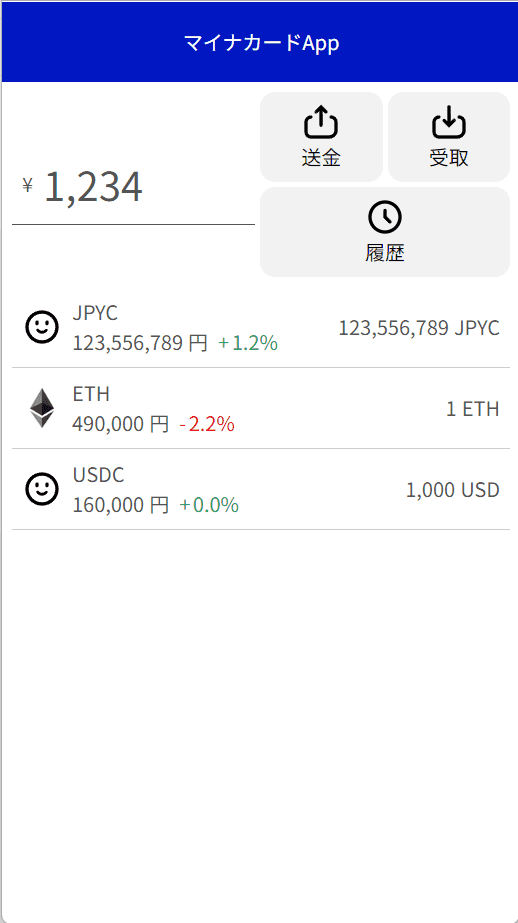The image size is (518, 923).
Task: Click the Ethereum diamond logo icon
Action: [42, 408]
